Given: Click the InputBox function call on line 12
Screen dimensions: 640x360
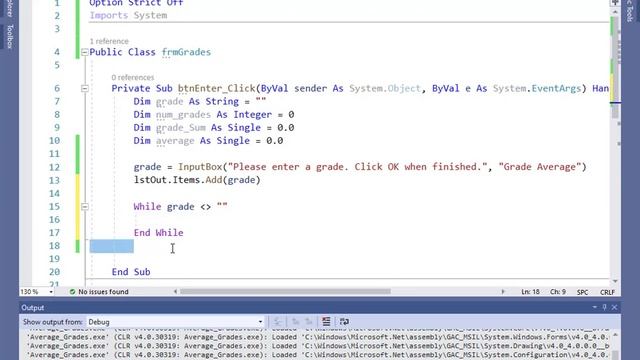Looking at the screenshot, I should click(x=200, y=167).
